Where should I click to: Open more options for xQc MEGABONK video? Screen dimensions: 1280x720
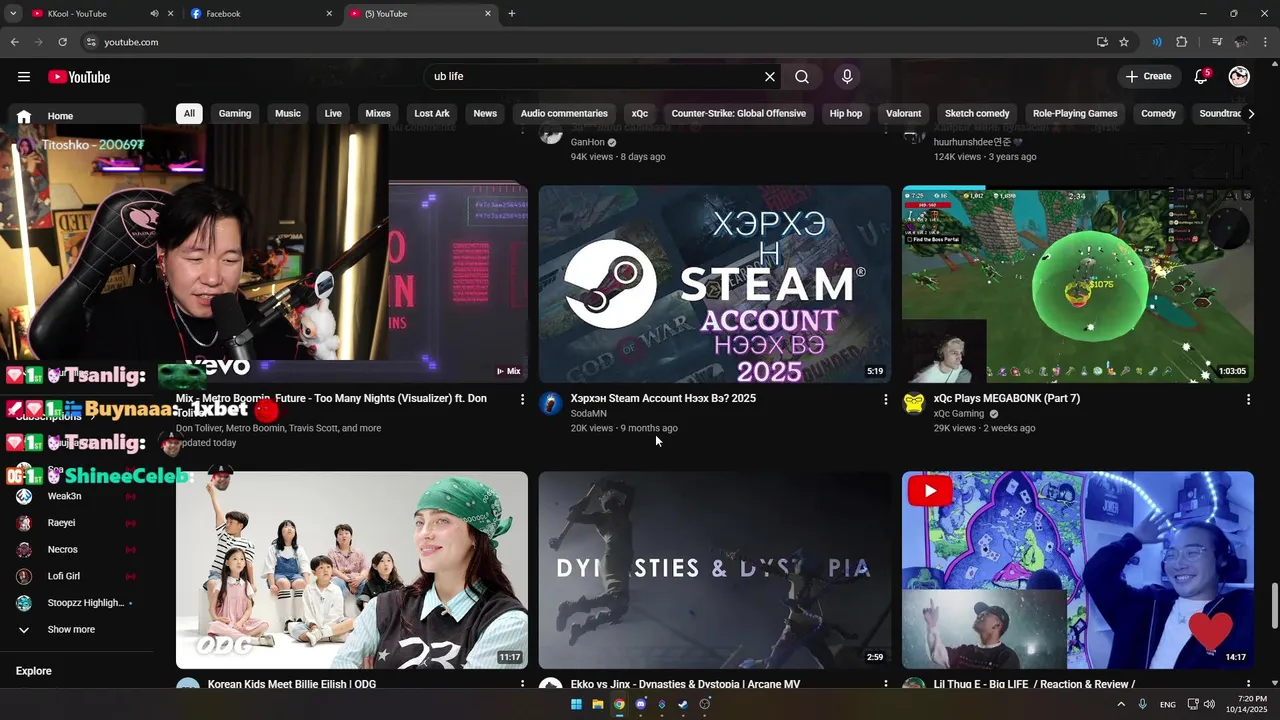coord(1248,399)
